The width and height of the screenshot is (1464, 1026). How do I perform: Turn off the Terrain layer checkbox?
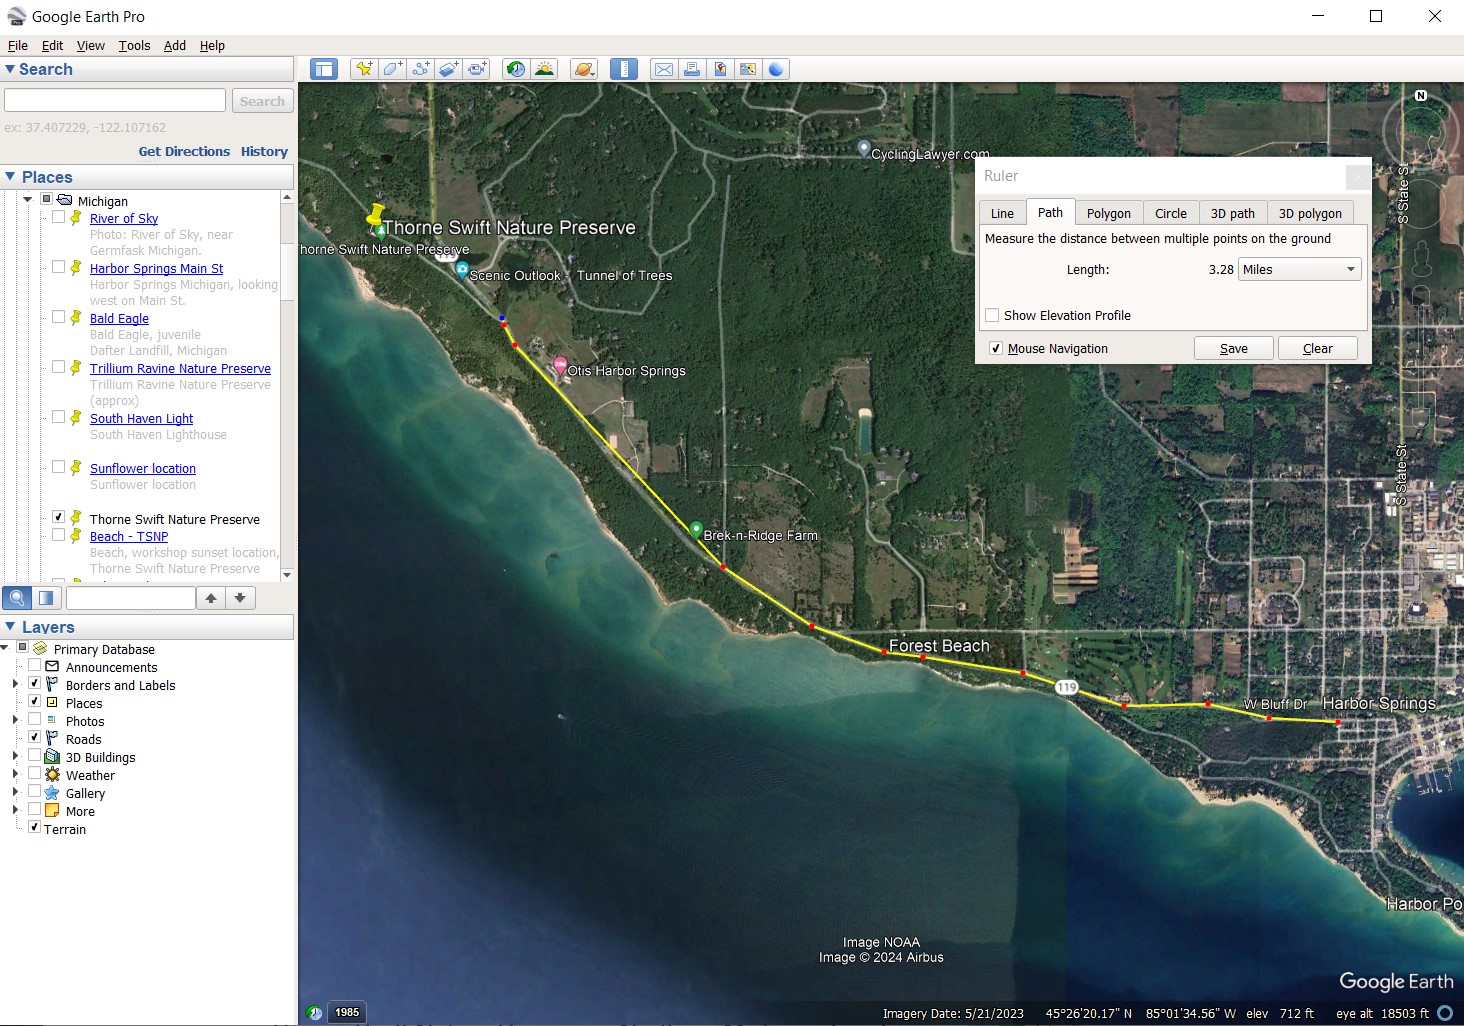click(34, 827)
